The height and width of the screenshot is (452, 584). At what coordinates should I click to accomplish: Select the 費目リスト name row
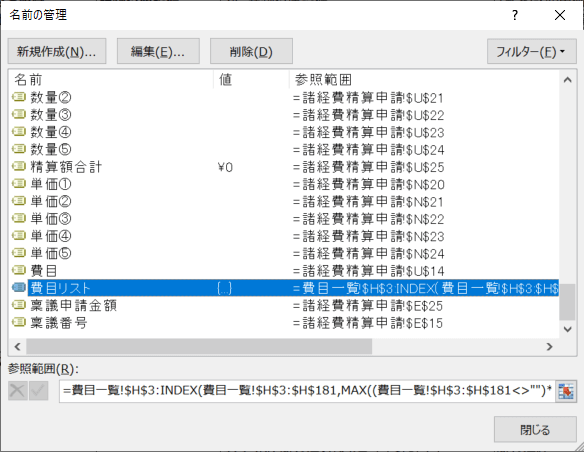284,288
